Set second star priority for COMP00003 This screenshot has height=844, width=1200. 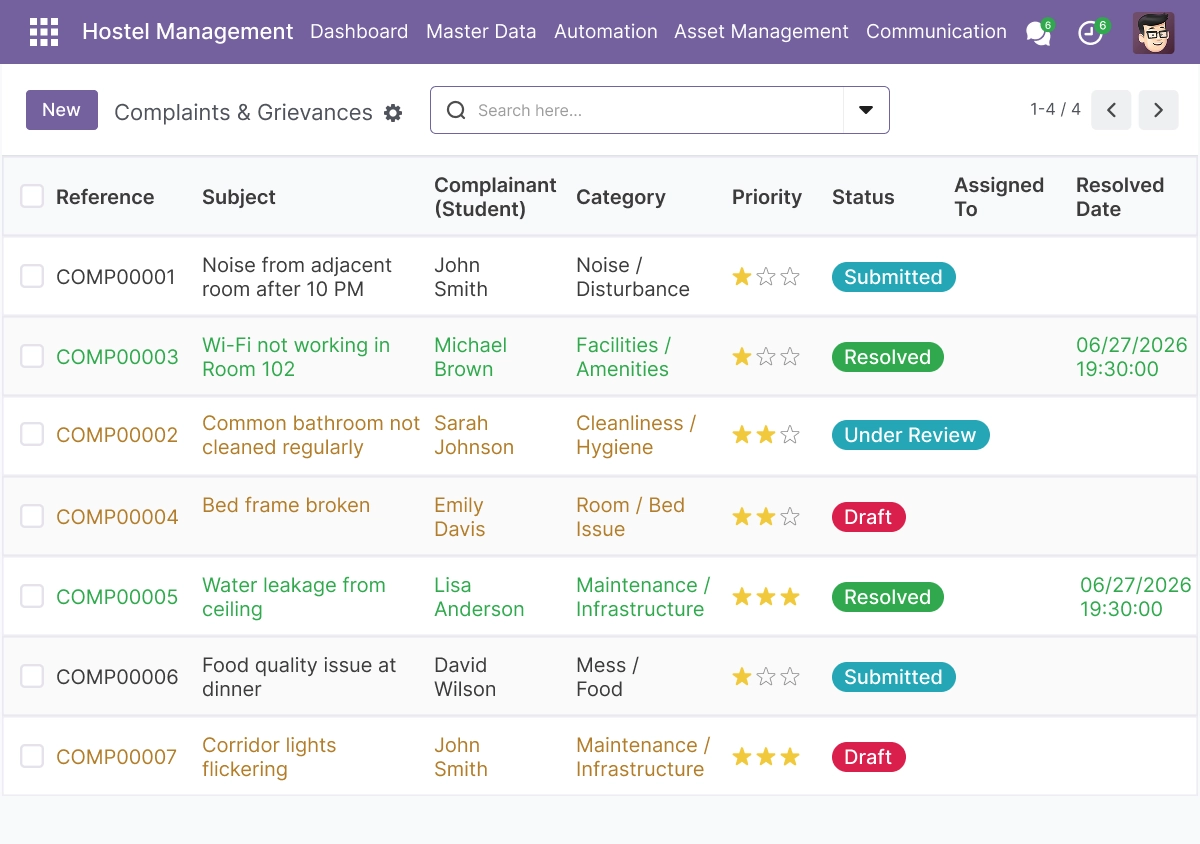766,357
